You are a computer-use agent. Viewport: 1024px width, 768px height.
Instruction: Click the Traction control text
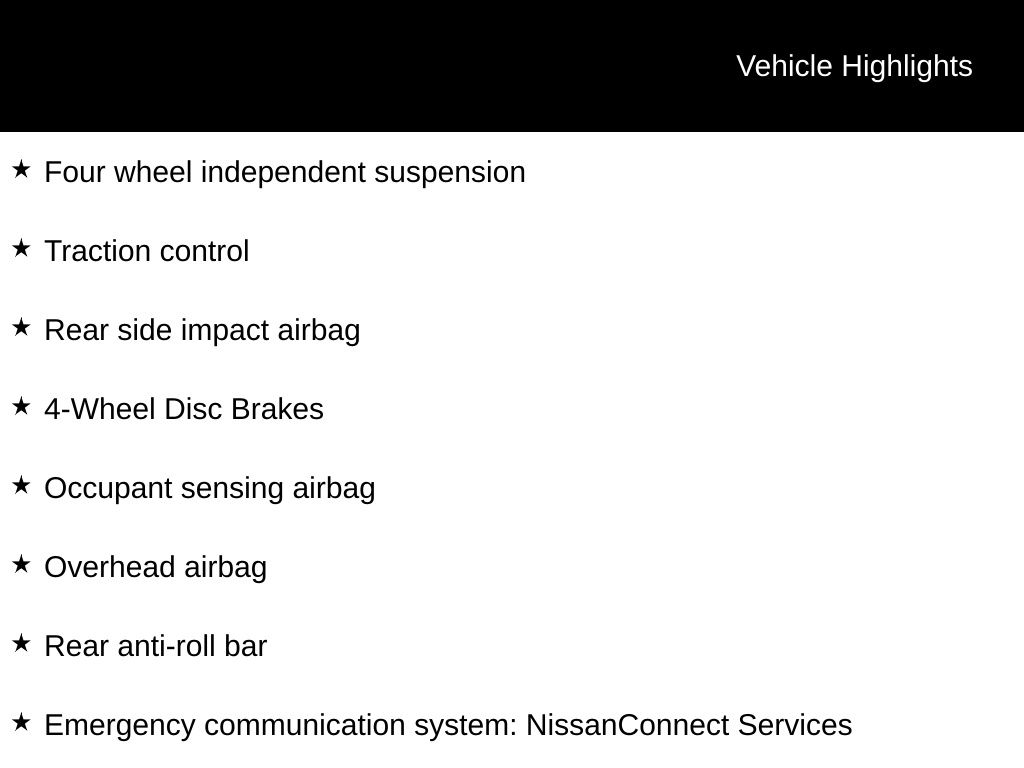tap(147, 251)
